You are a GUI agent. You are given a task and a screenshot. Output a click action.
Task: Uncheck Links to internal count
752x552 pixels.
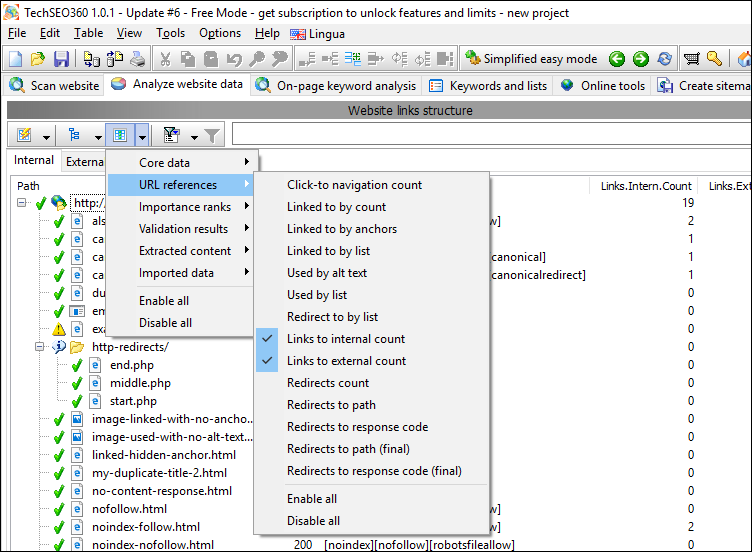click(346, 339)
